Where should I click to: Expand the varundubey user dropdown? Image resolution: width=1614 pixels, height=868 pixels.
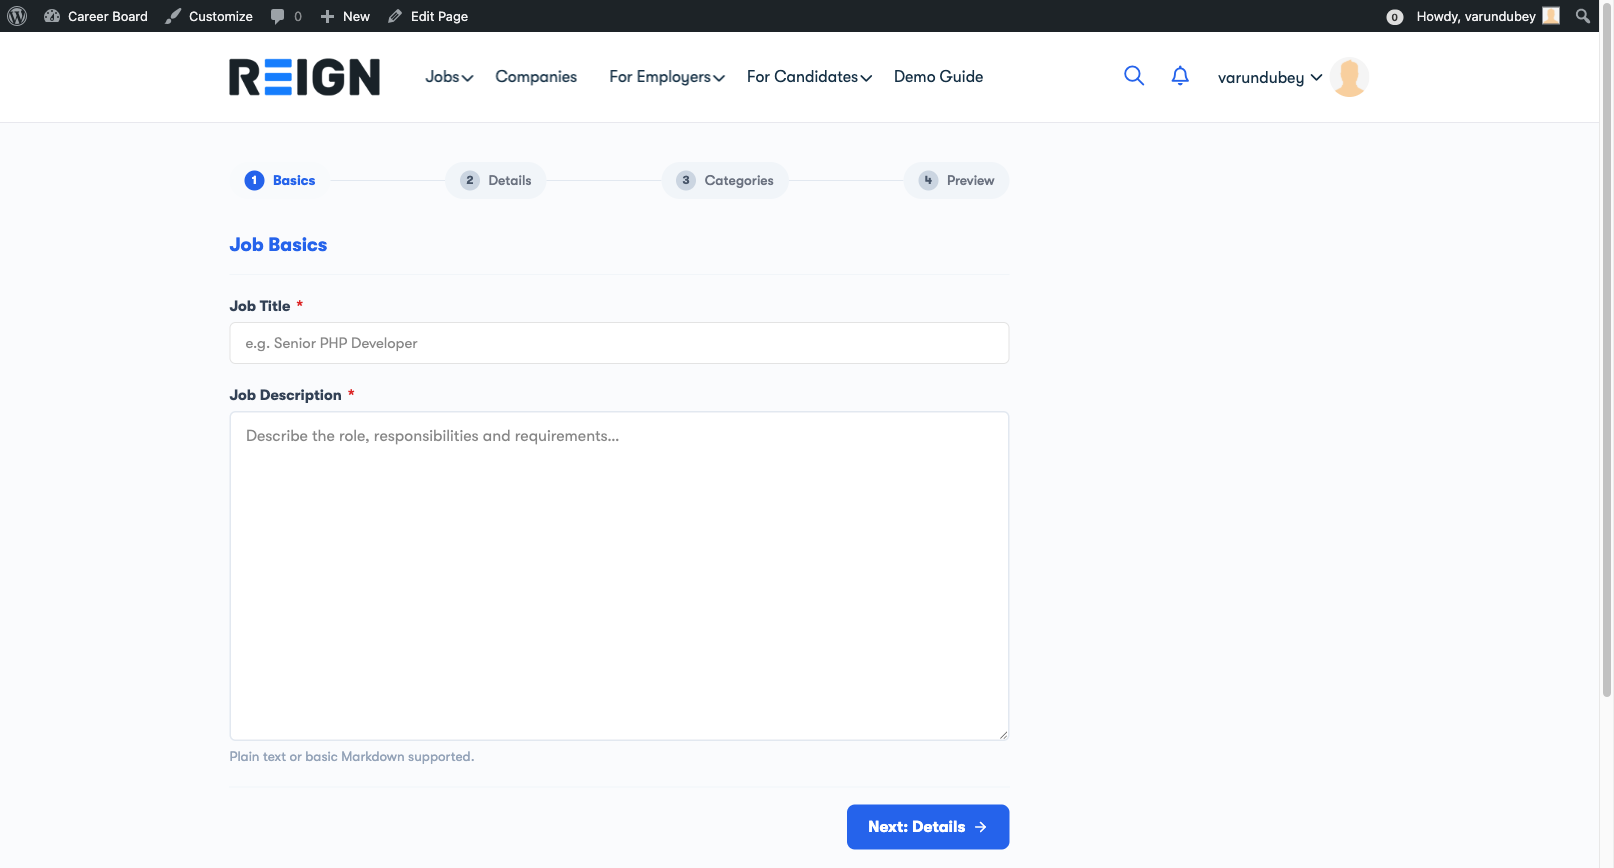1270,78
